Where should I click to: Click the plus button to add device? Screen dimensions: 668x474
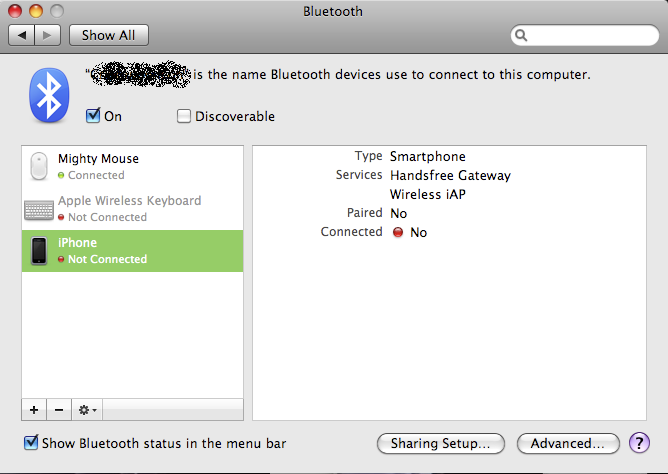[35, 410]
